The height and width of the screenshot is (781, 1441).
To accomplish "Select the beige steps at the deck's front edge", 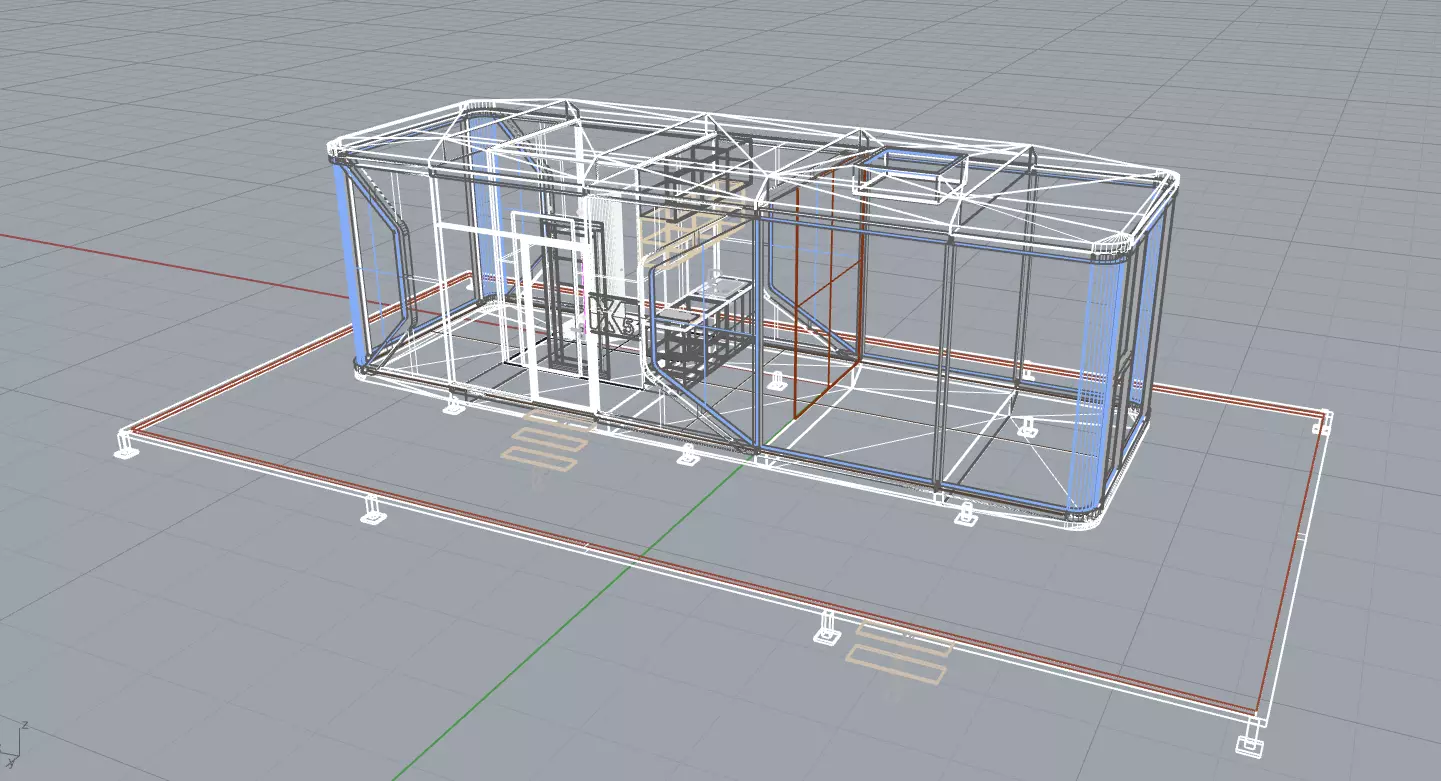I will click(898, 654).
